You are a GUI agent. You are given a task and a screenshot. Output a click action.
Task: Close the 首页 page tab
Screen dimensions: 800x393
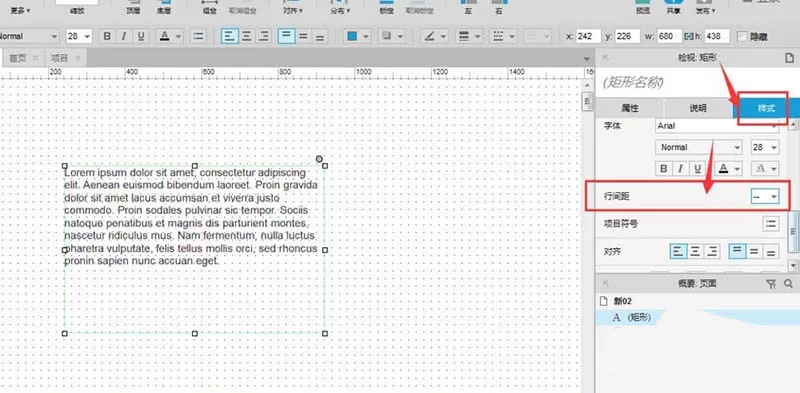click(x=35, y=58)
